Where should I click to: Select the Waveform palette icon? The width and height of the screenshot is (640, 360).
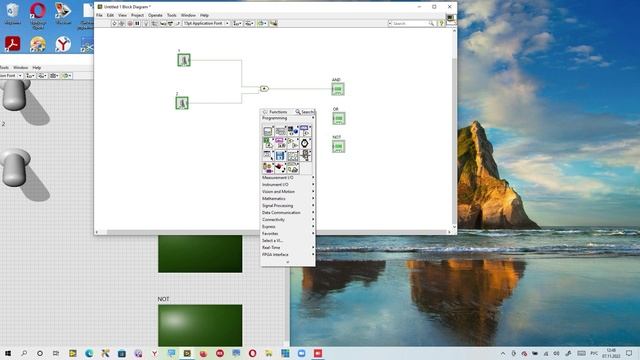click(x=293, y=156)
